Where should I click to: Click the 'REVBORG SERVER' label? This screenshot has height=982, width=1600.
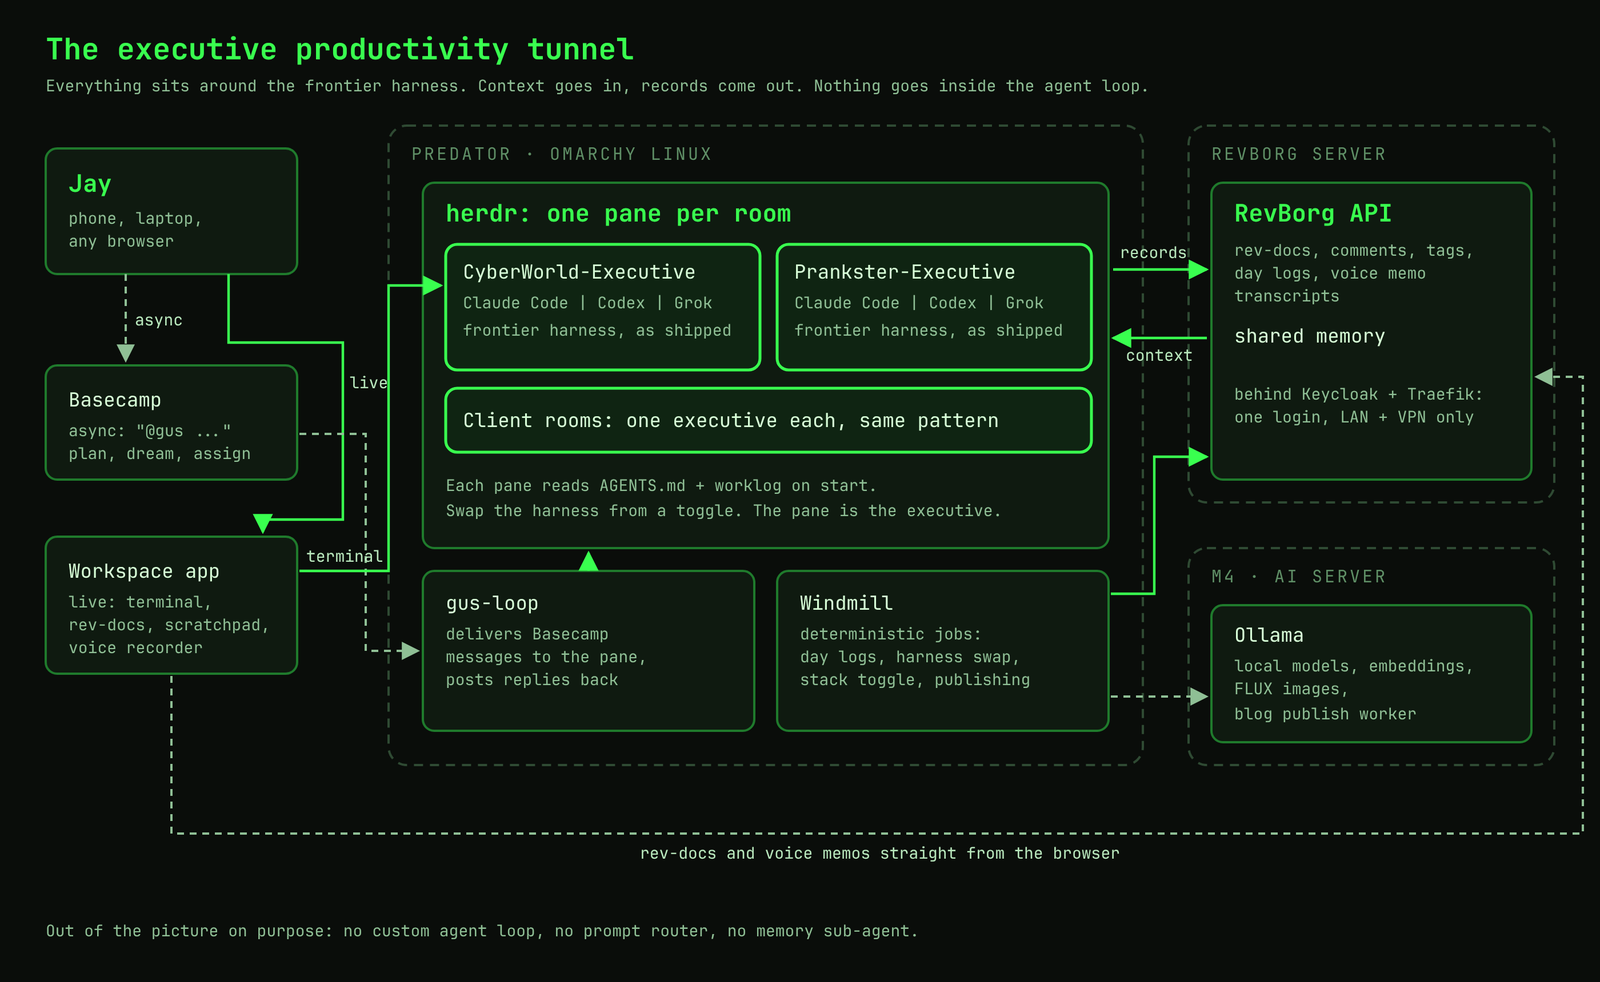point(1299,154)
